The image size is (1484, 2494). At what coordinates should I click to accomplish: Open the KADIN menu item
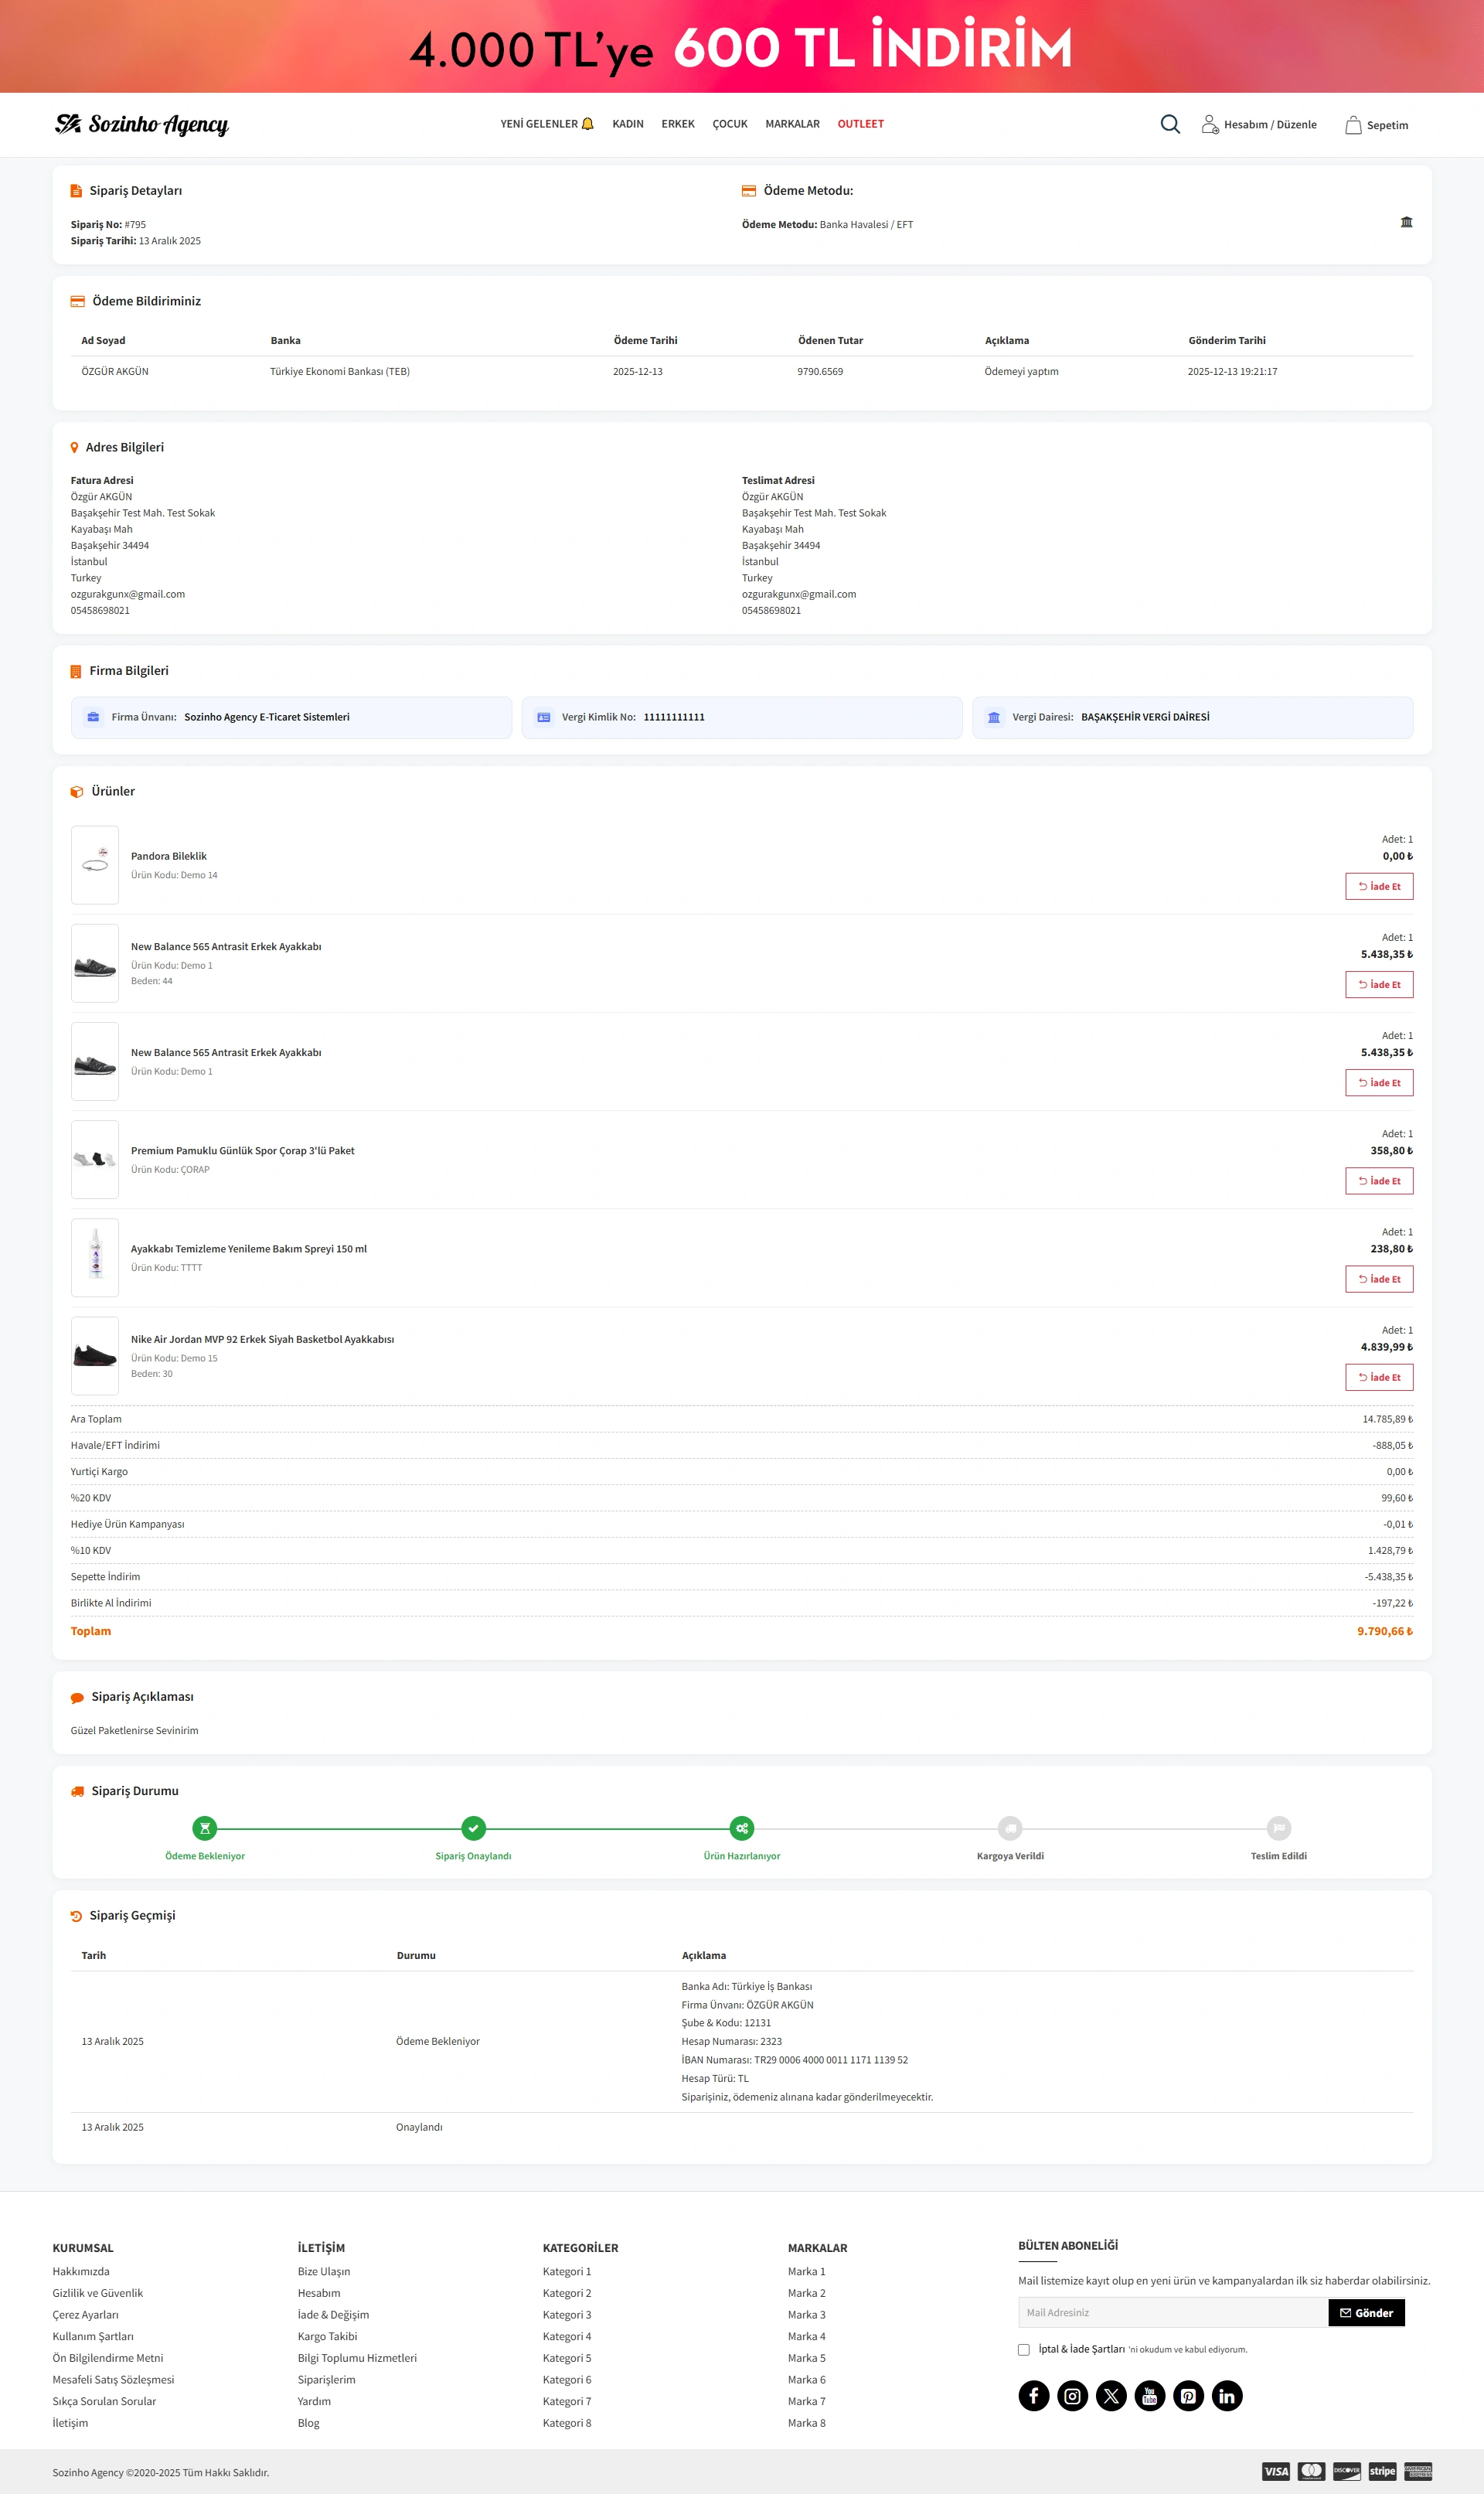[627, 124]
